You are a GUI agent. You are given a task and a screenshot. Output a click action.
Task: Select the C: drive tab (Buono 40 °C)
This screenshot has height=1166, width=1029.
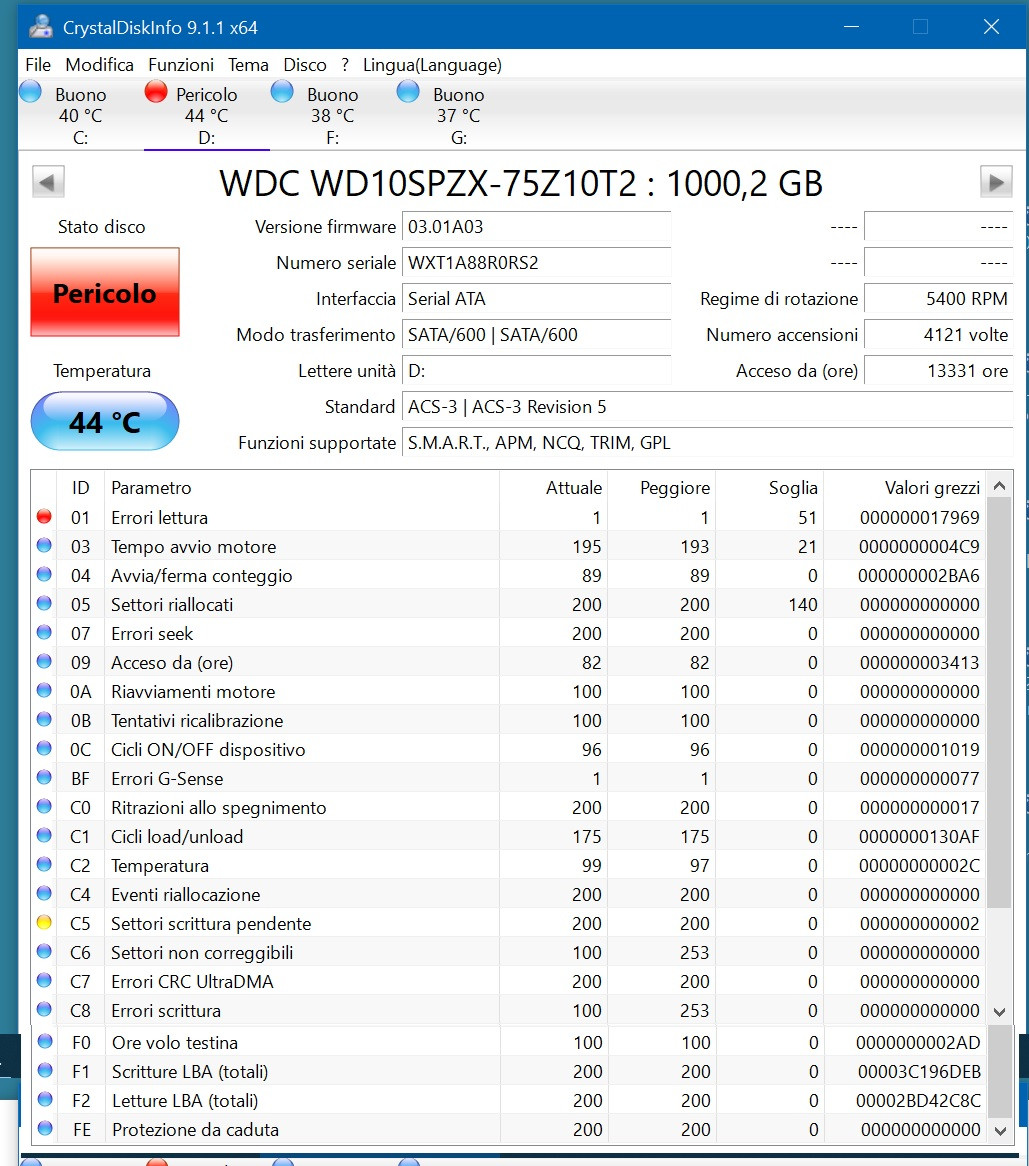pos(80,115)
